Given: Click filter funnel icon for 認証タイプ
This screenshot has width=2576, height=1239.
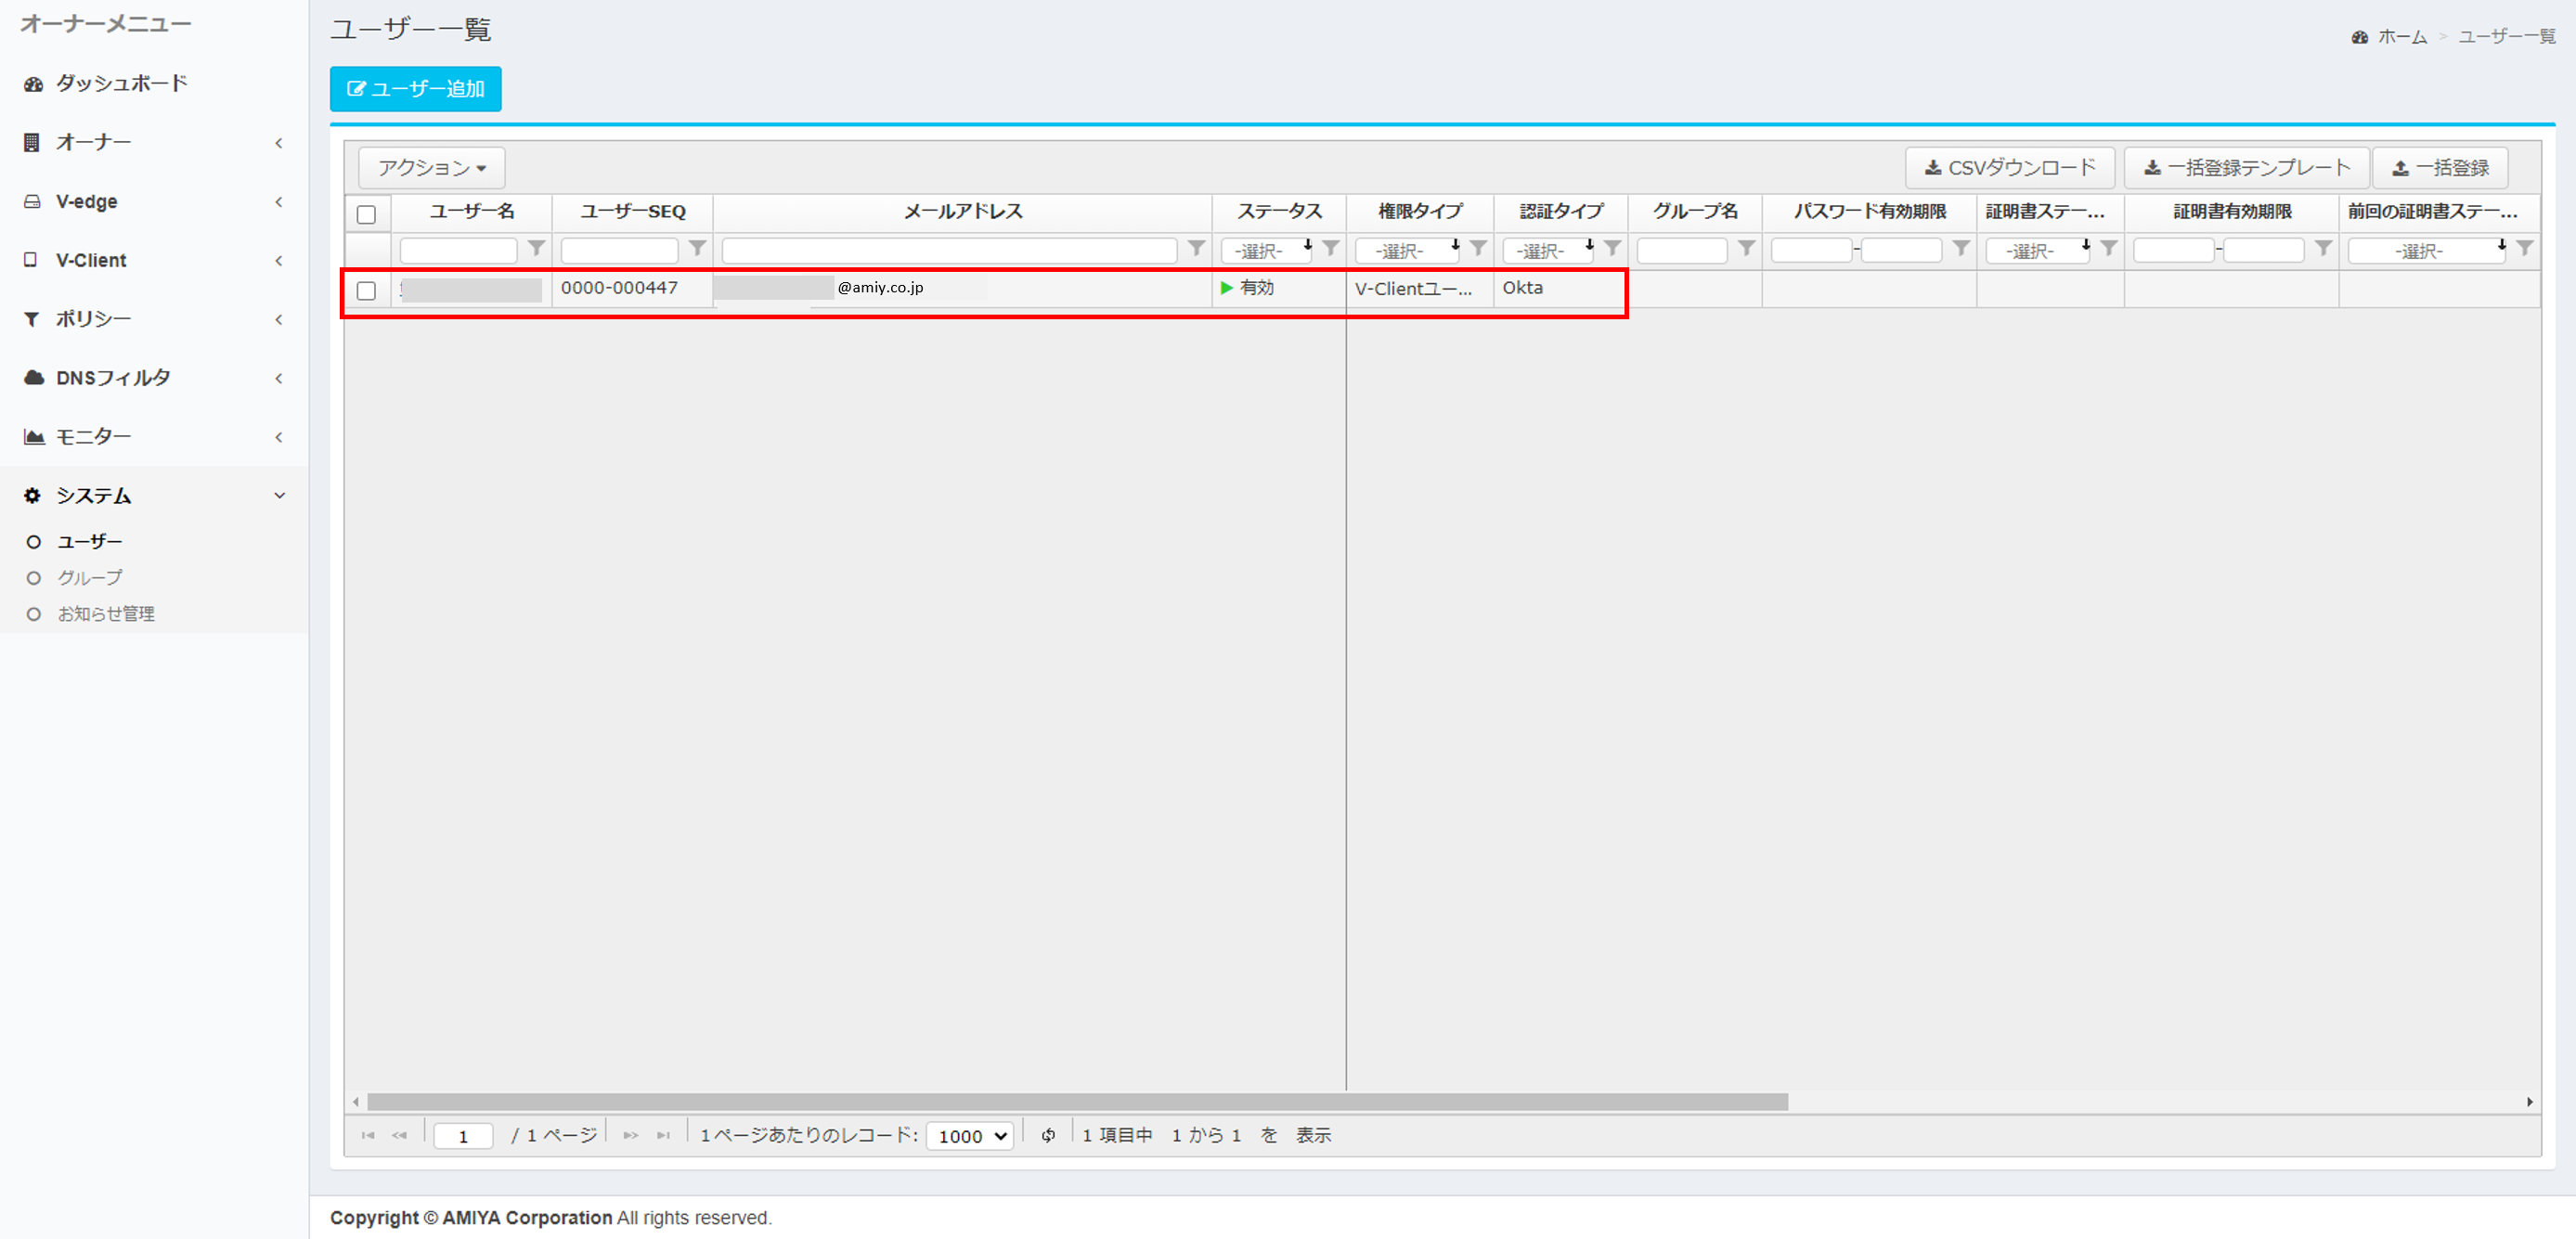Looking at the screenshot, I should point(1612,248).
